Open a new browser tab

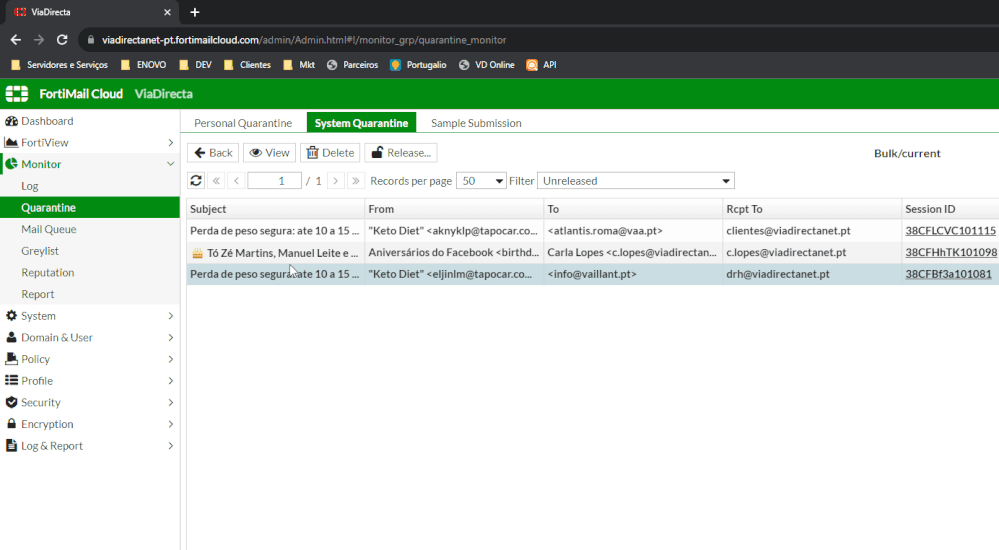(195, 12)
